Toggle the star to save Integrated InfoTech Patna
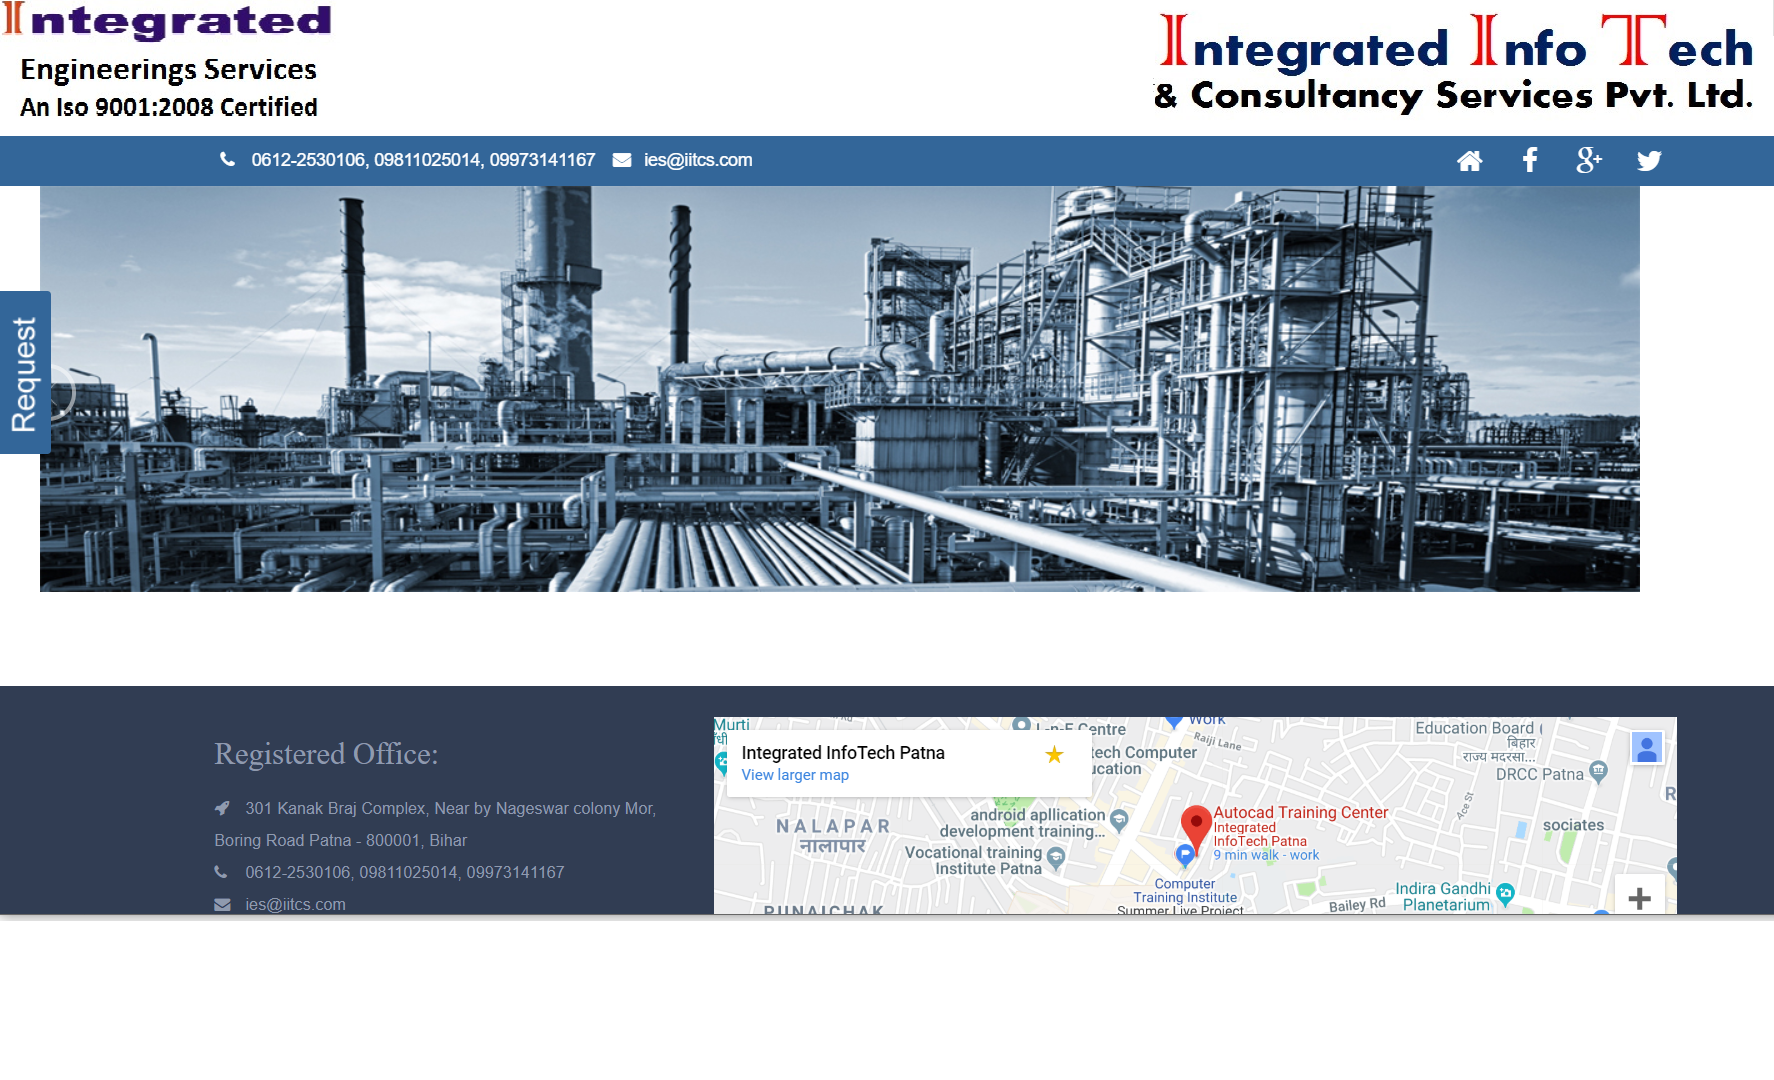Image resolution: width=1774 pixels, height=1080 pixels. coord(1053,755)
